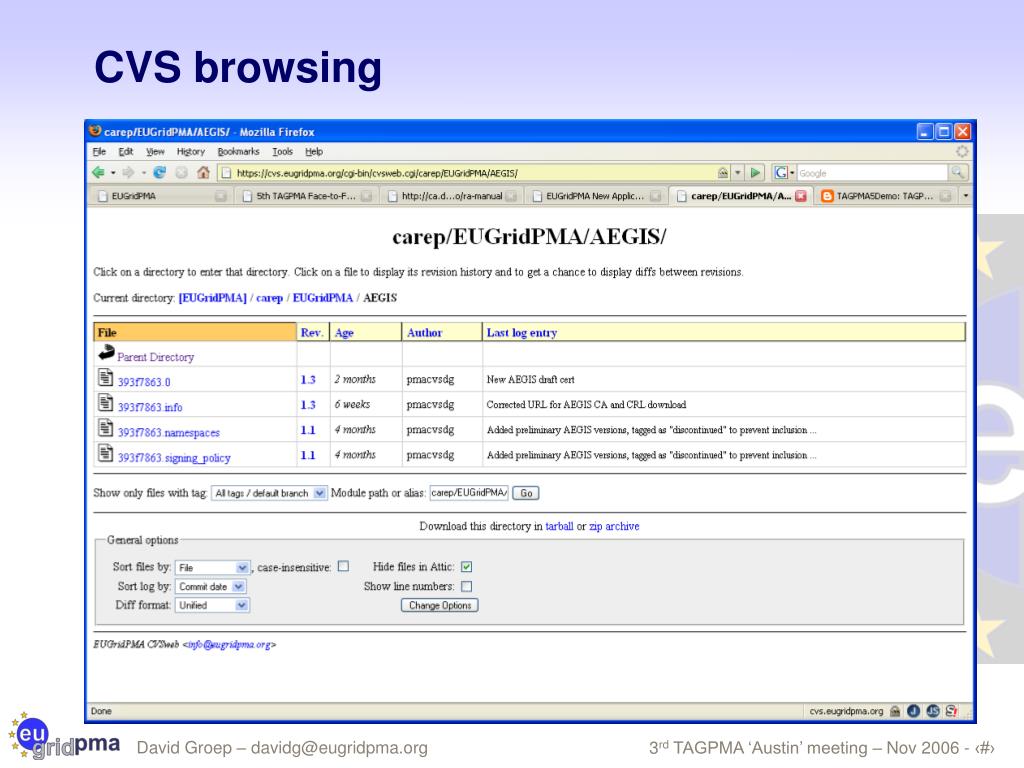The width and height of the screenshot is (1024, 768).
Task: Open the Parent Directory link
Action: [x=155, y=357]
